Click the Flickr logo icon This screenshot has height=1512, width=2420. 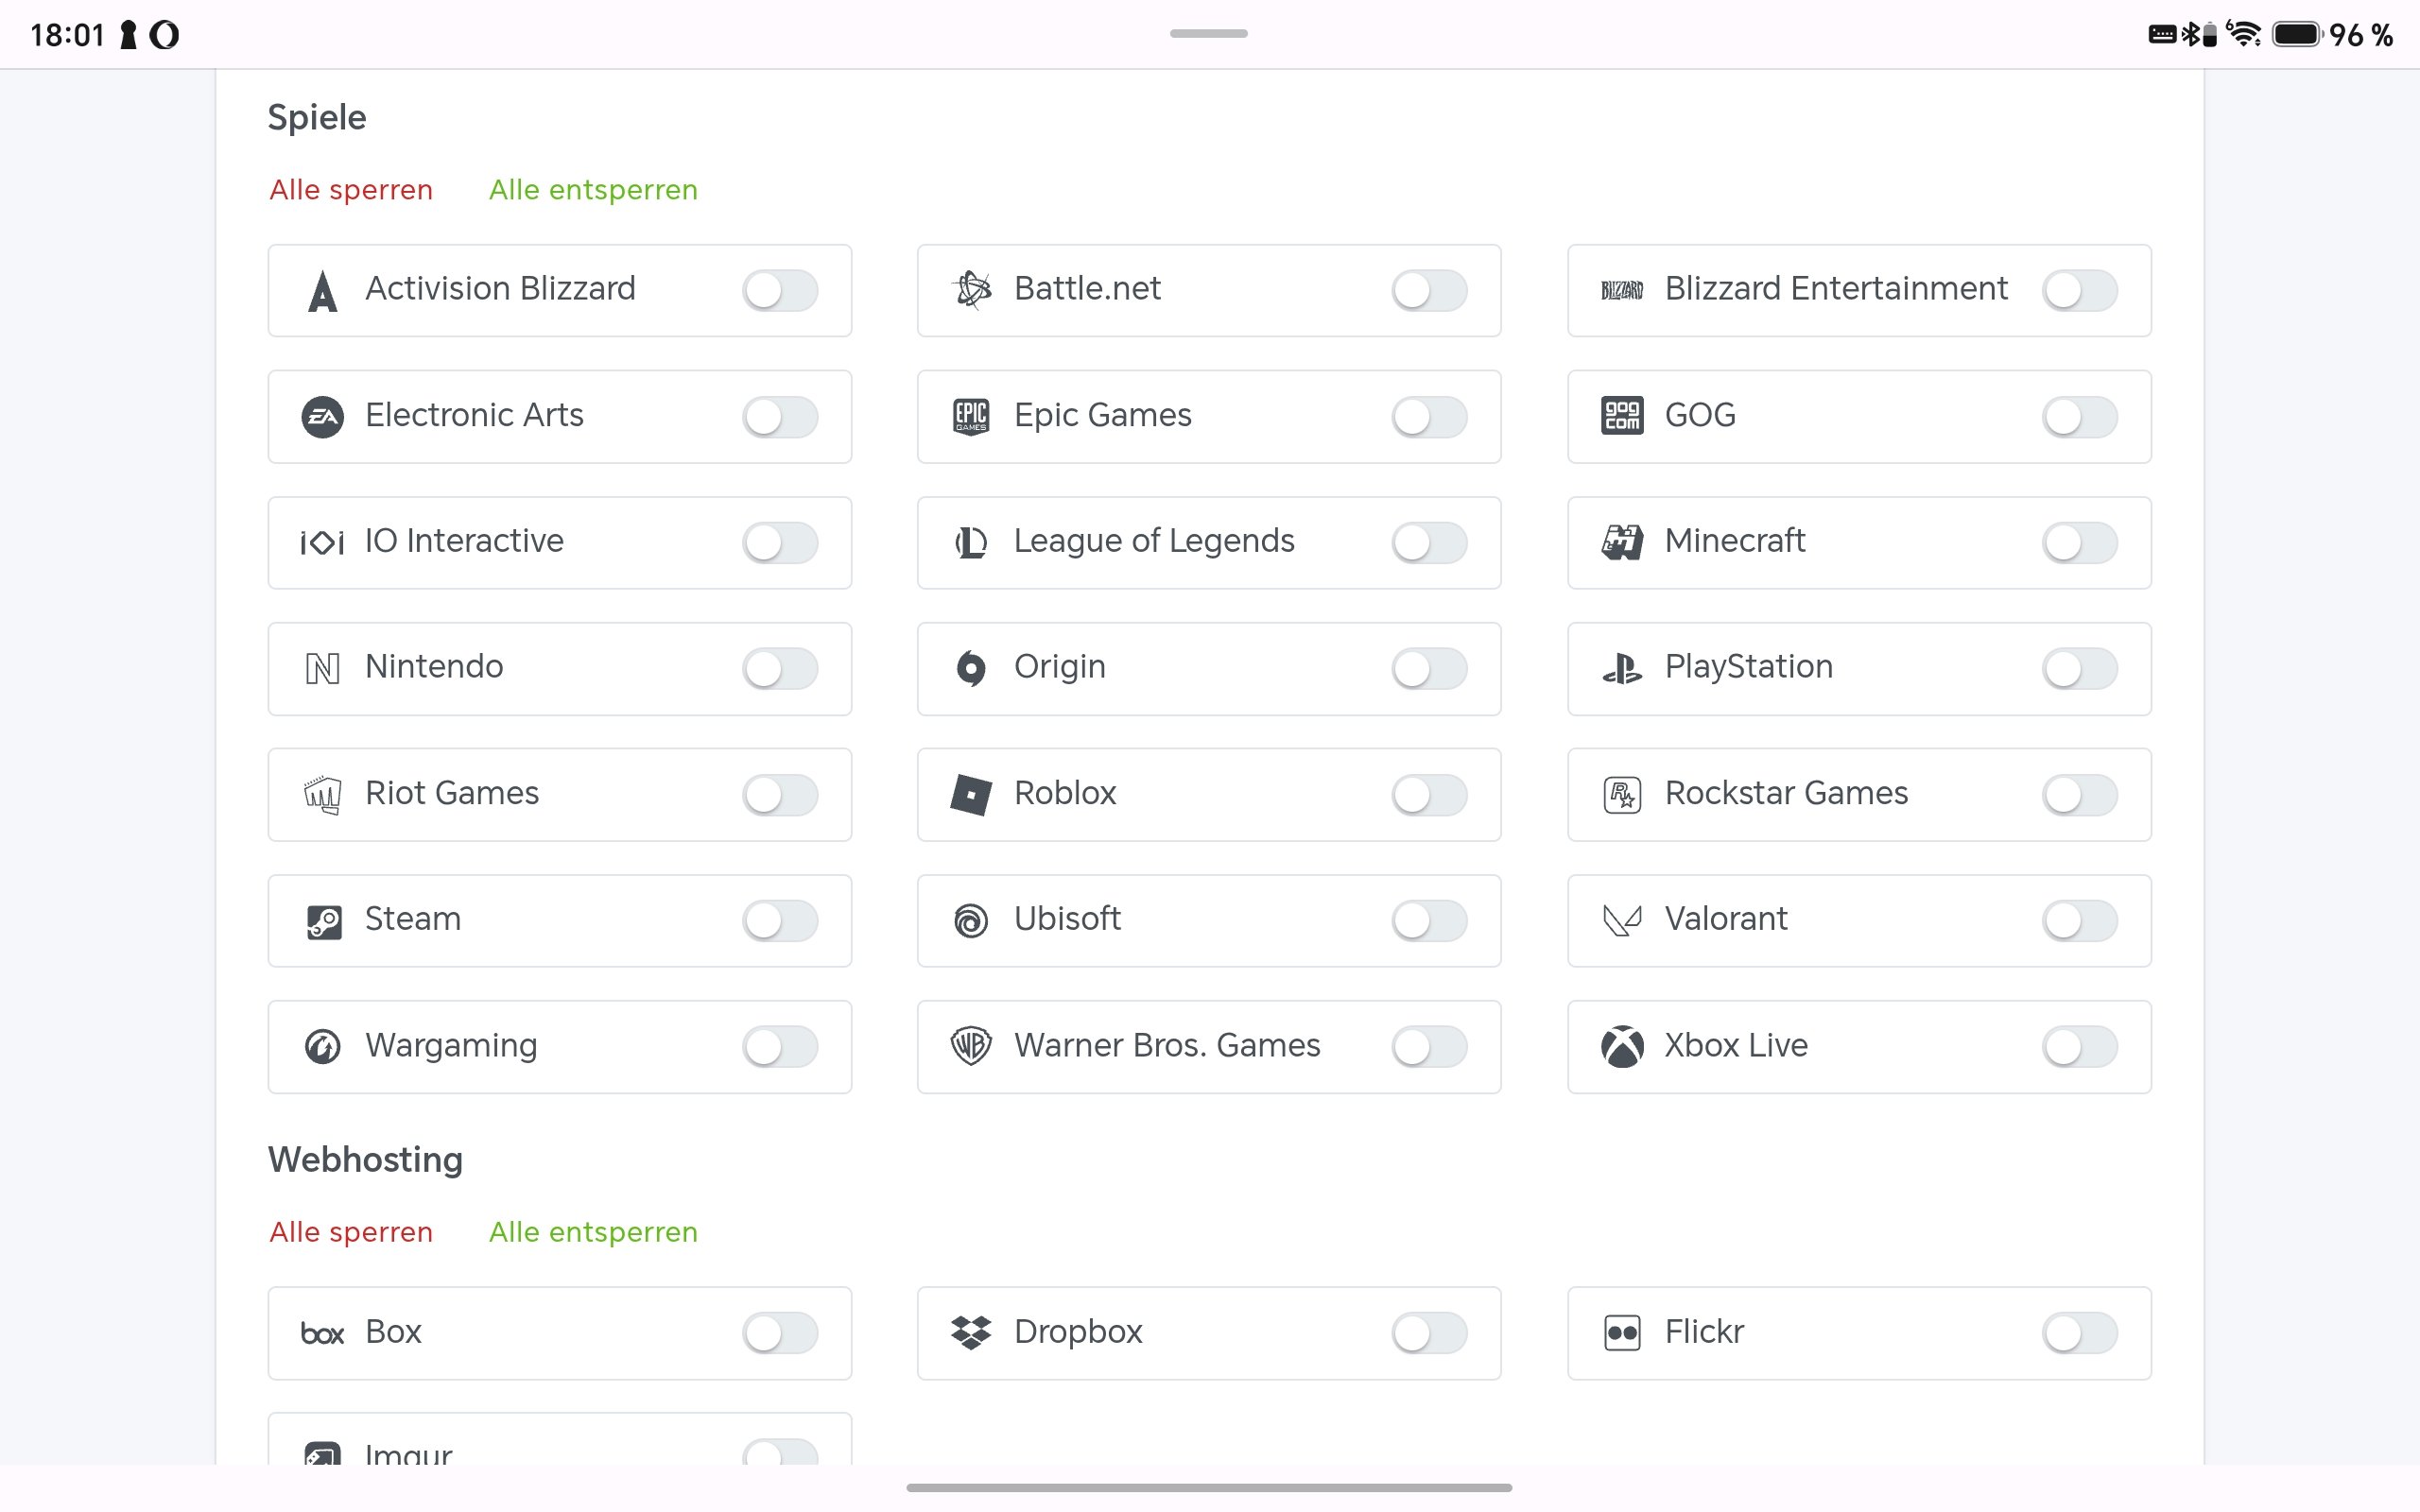click(1622, 1333)
